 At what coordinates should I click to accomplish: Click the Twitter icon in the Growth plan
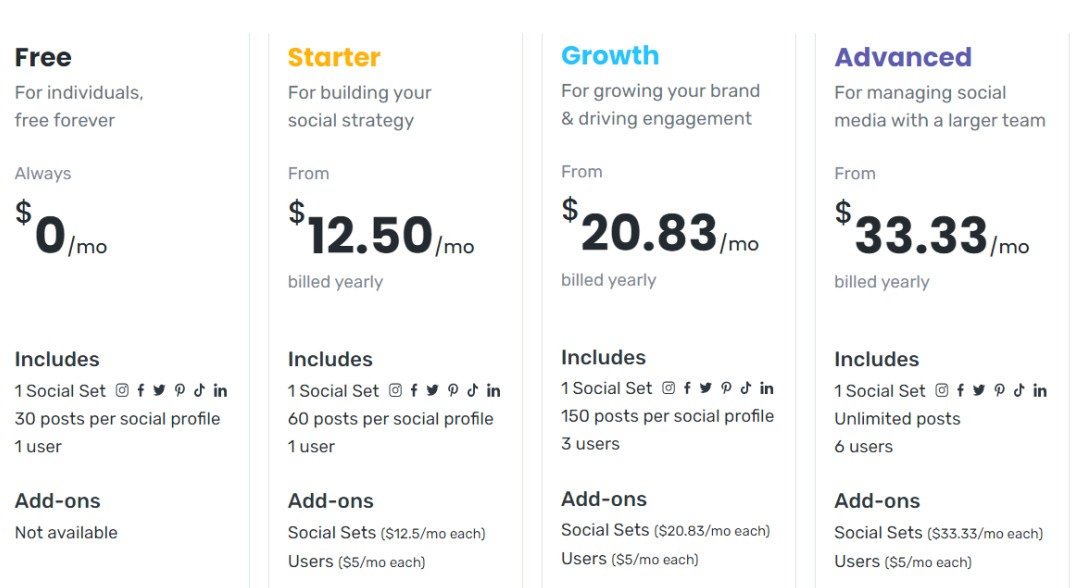(x=706, y=389)
